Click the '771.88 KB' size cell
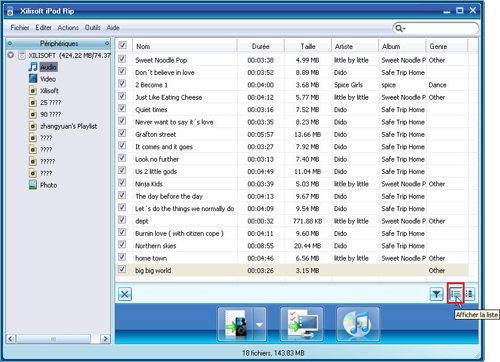This screenshot has width=500, height=362. 307,221
